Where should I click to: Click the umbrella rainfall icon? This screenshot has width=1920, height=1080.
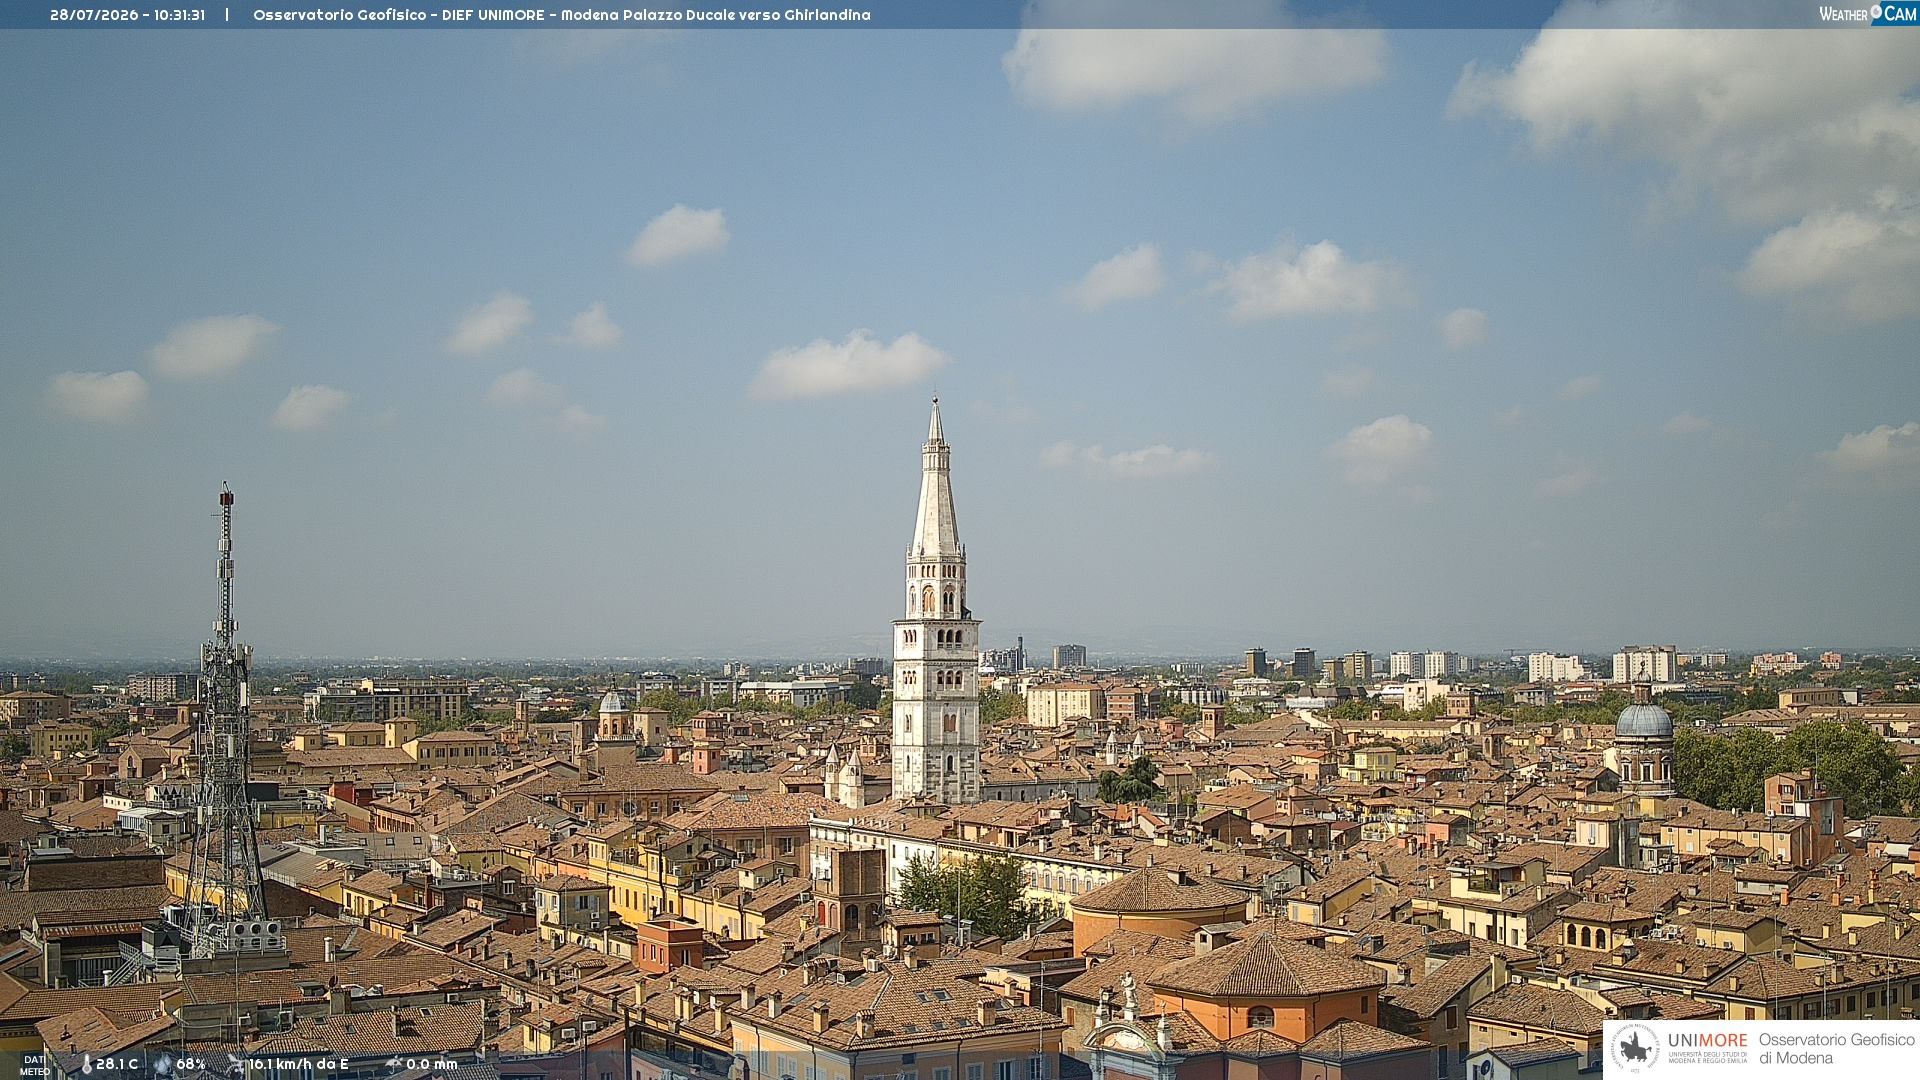click(394, 1064)
